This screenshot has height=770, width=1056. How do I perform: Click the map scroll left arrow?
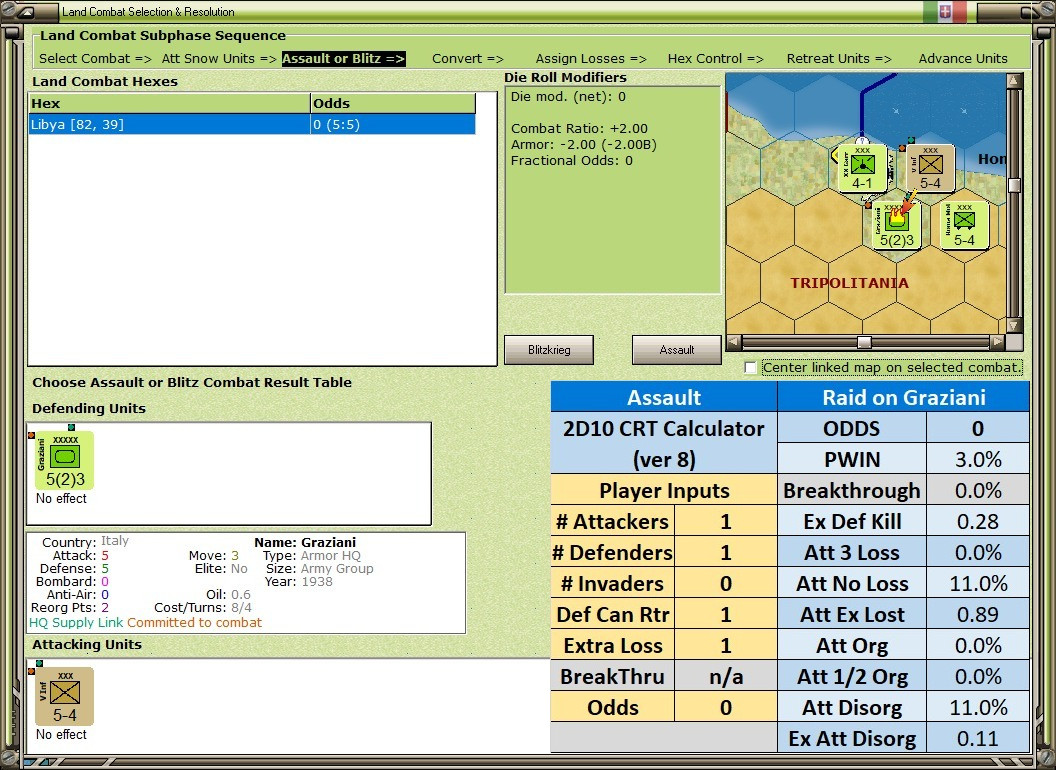pyautogui.click(x=734, y=342)
